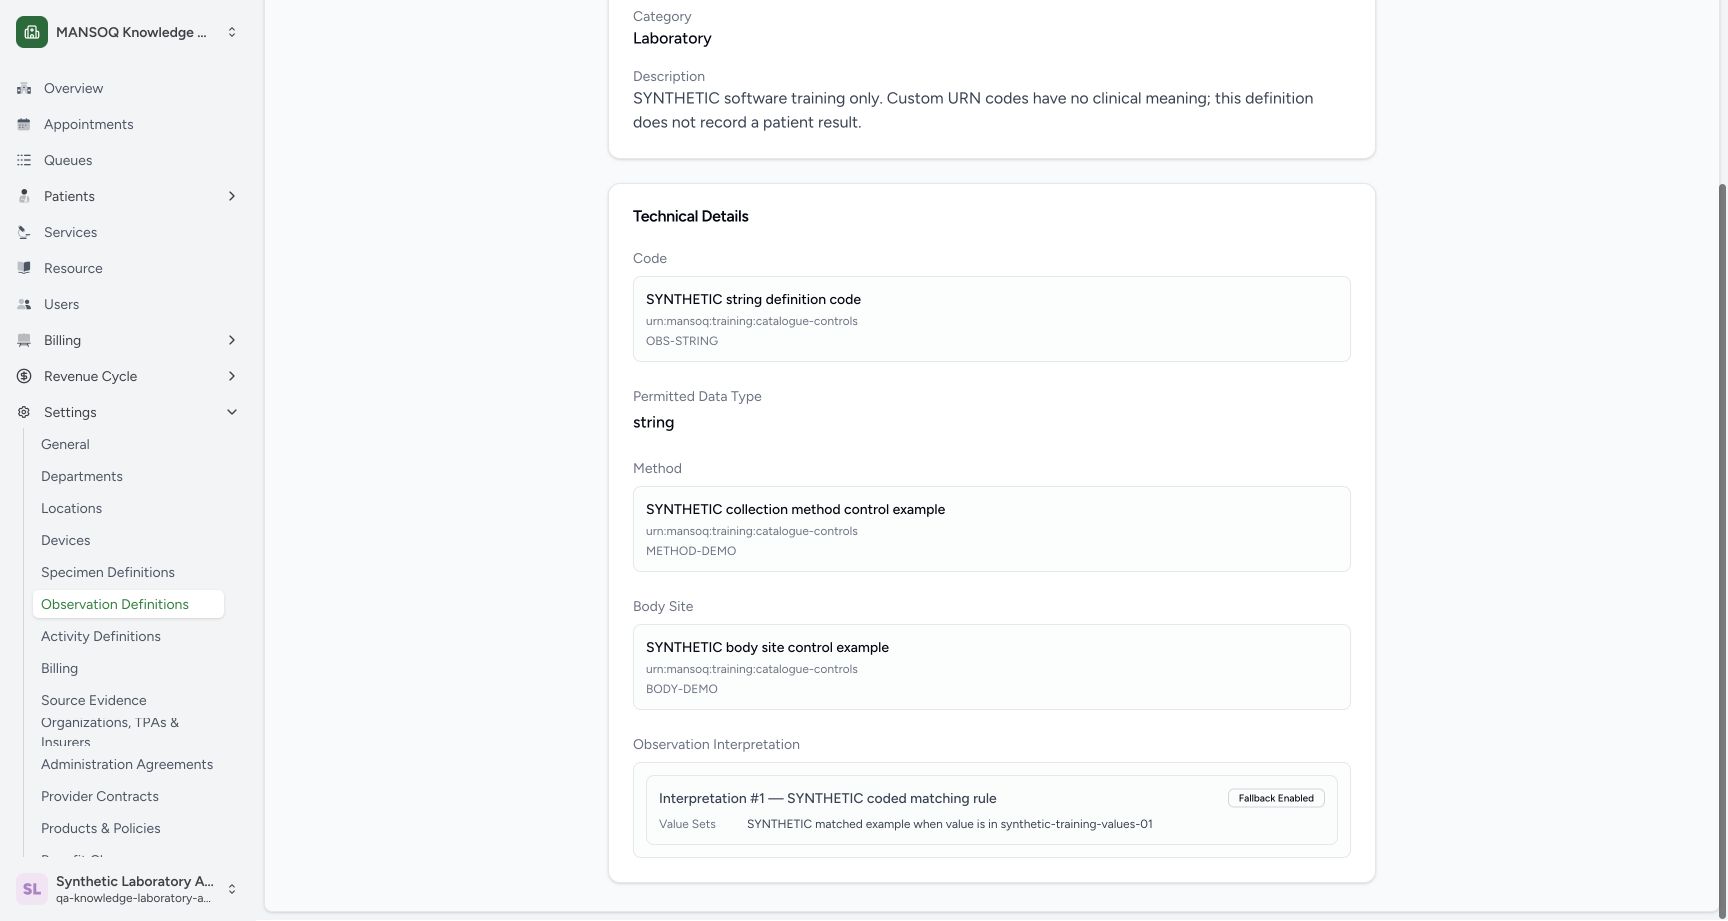
Task: Click the Overview sidebar icon
Action: (x=24, y=88)
